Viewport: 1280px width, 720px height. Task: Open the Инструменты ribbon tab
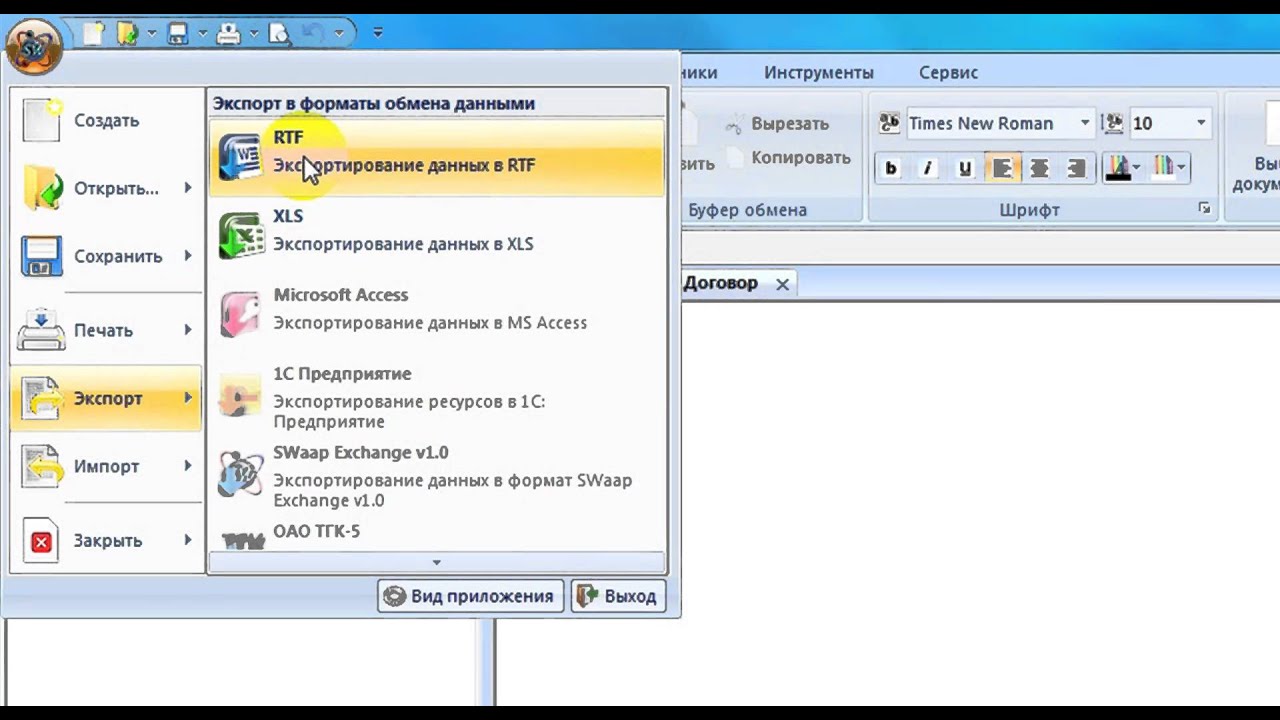coord(819,72)
